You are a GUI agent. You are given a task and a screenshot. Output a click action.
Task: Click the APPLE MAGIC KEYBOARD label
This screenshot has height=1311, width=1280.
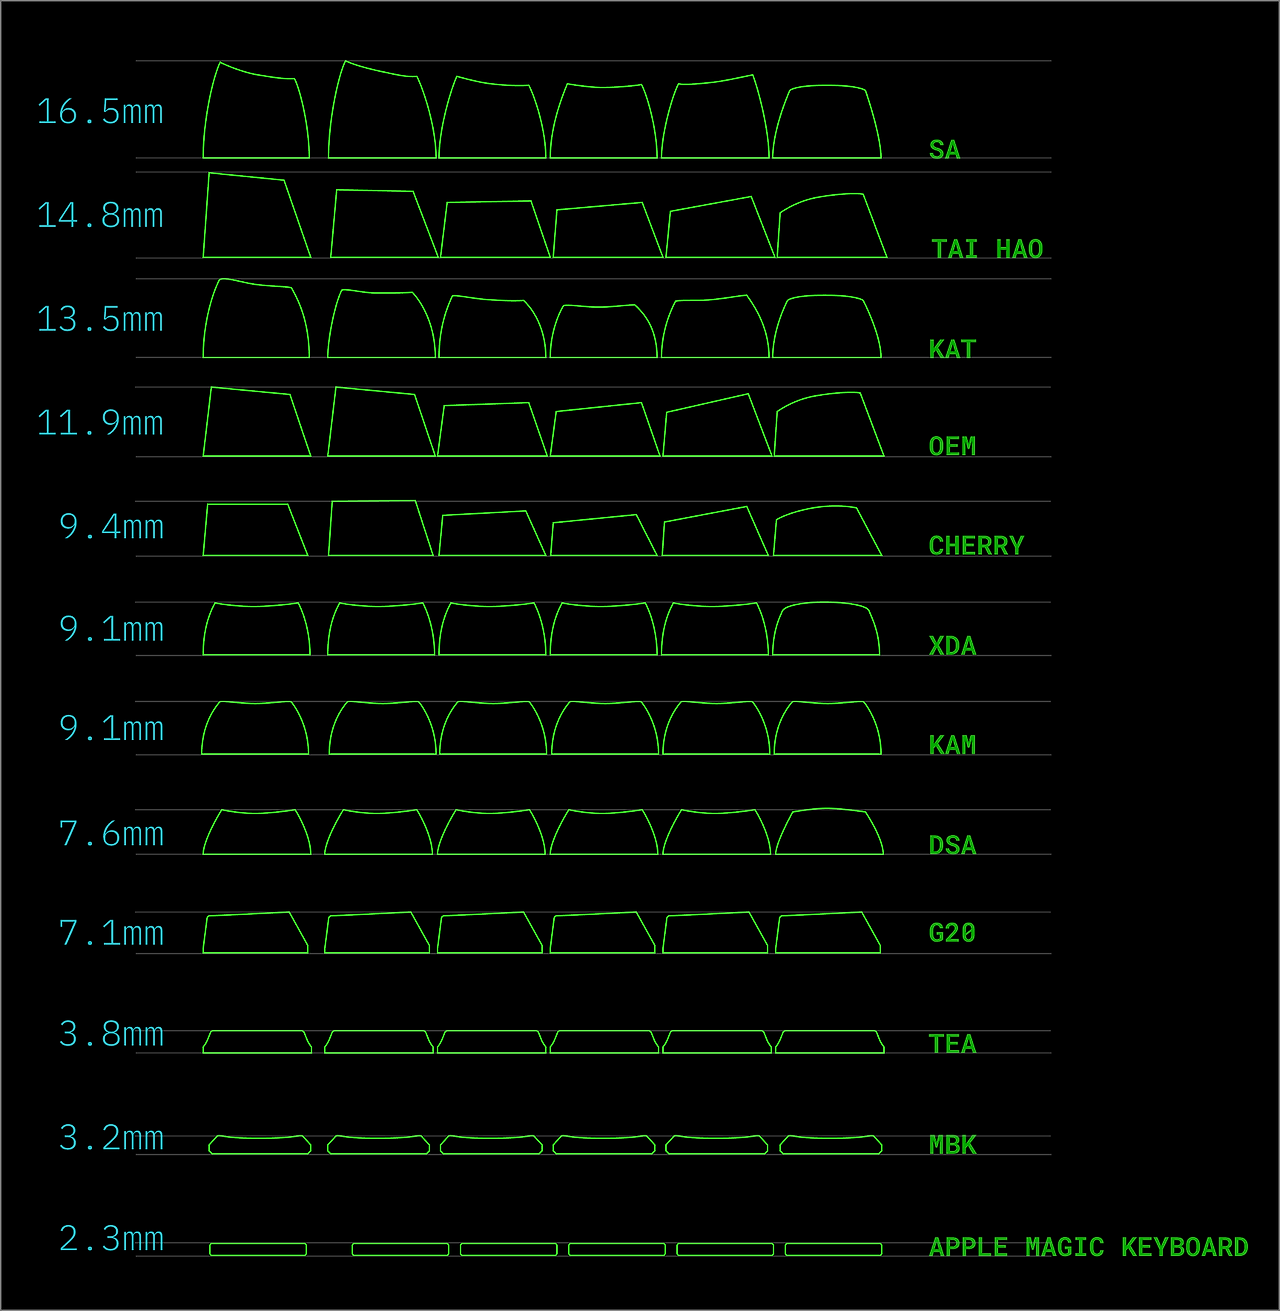[x=1088, y=1247]
